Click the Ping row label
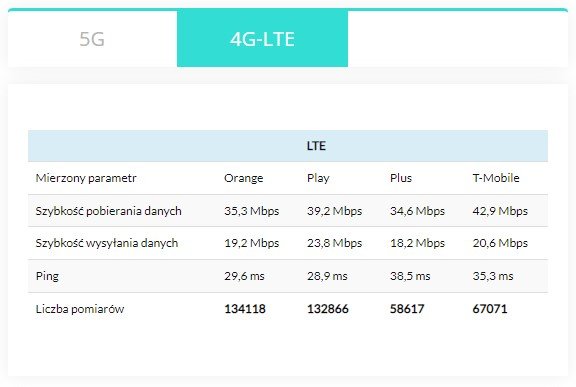The height and width of the screenshot is (387, 576). coord(47,276)
